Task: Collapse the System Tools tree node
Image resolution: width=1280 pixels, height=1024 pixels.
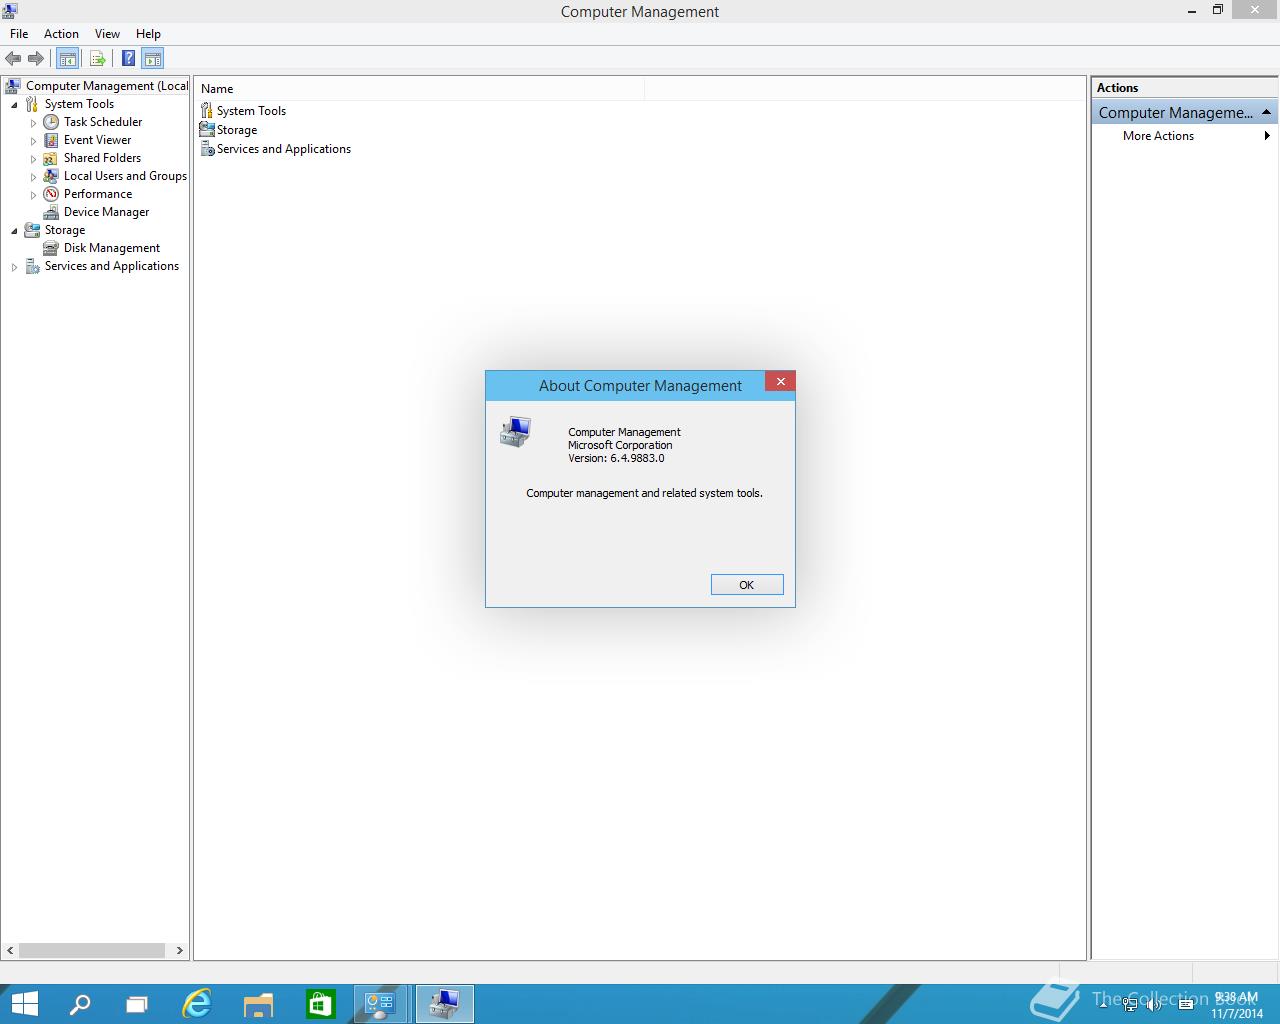Action: point(14,105)
